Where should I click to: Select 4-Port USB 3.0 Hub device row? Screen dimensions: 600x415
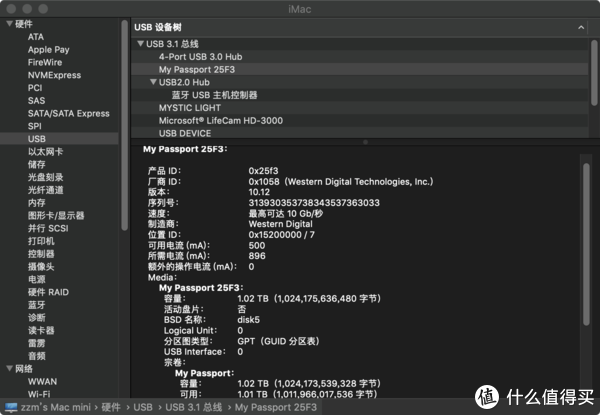(359, 57)
